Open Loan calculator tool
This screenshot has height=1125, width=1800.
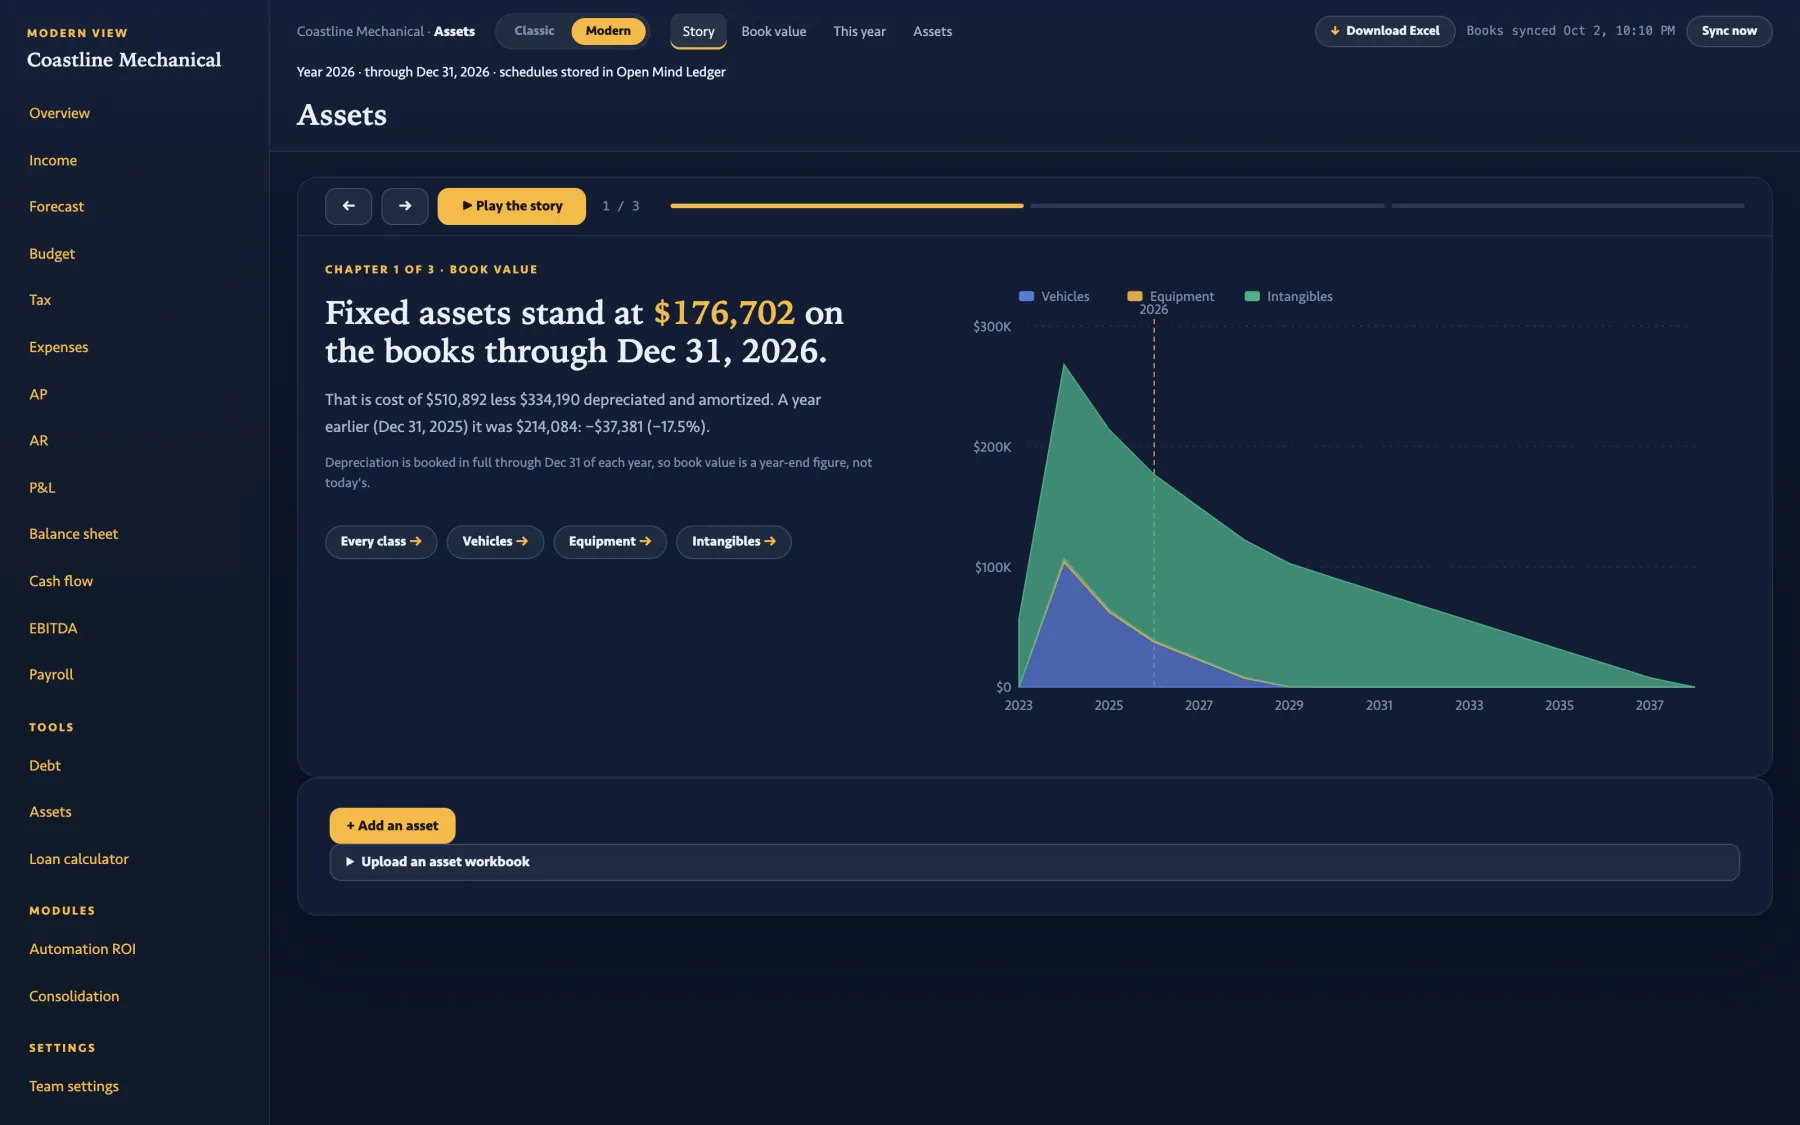pyautogui.click(x=79, y=860)
